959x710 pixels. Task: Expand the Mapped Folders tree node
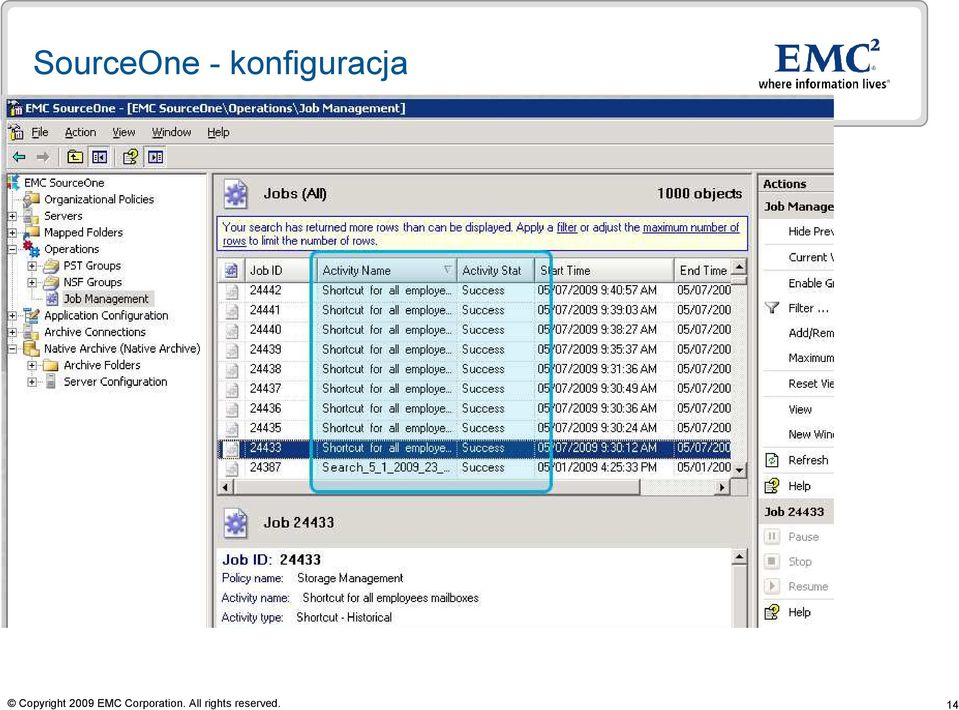(13, 233)
